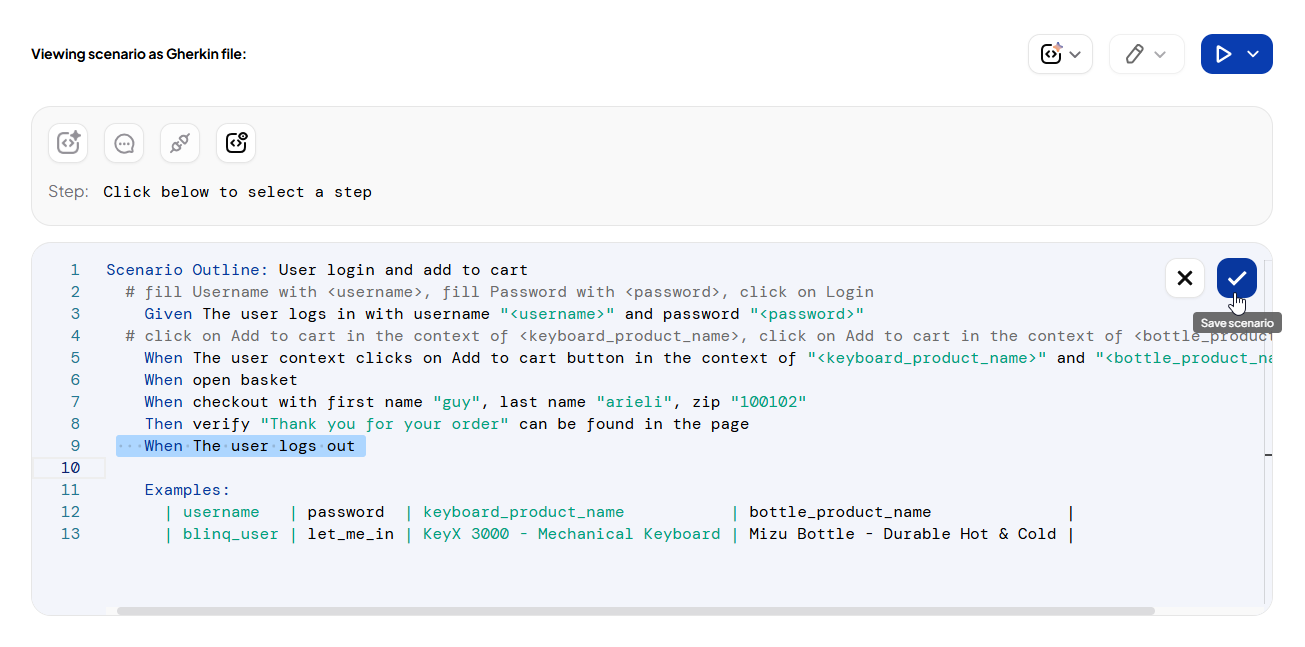The height and width of the screenshot is (647, 1305).
Task: Click the 'Then verify' thank you step
Action: click(x=446, y=424)
